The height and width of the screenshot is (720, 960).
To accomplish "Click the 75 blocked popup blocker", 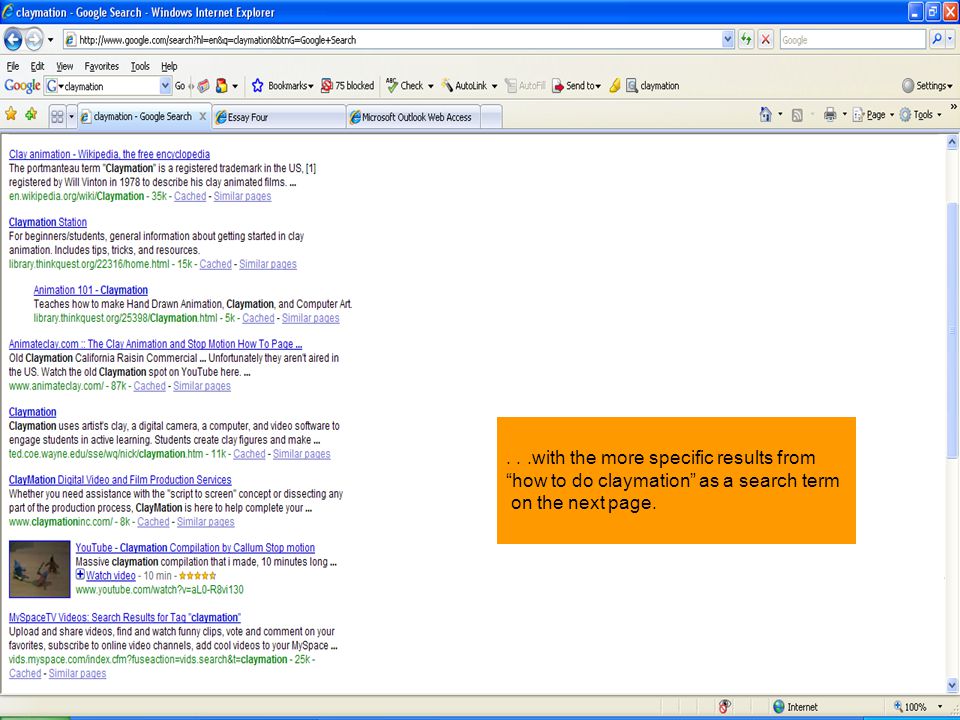I will [x=347, y=86].
